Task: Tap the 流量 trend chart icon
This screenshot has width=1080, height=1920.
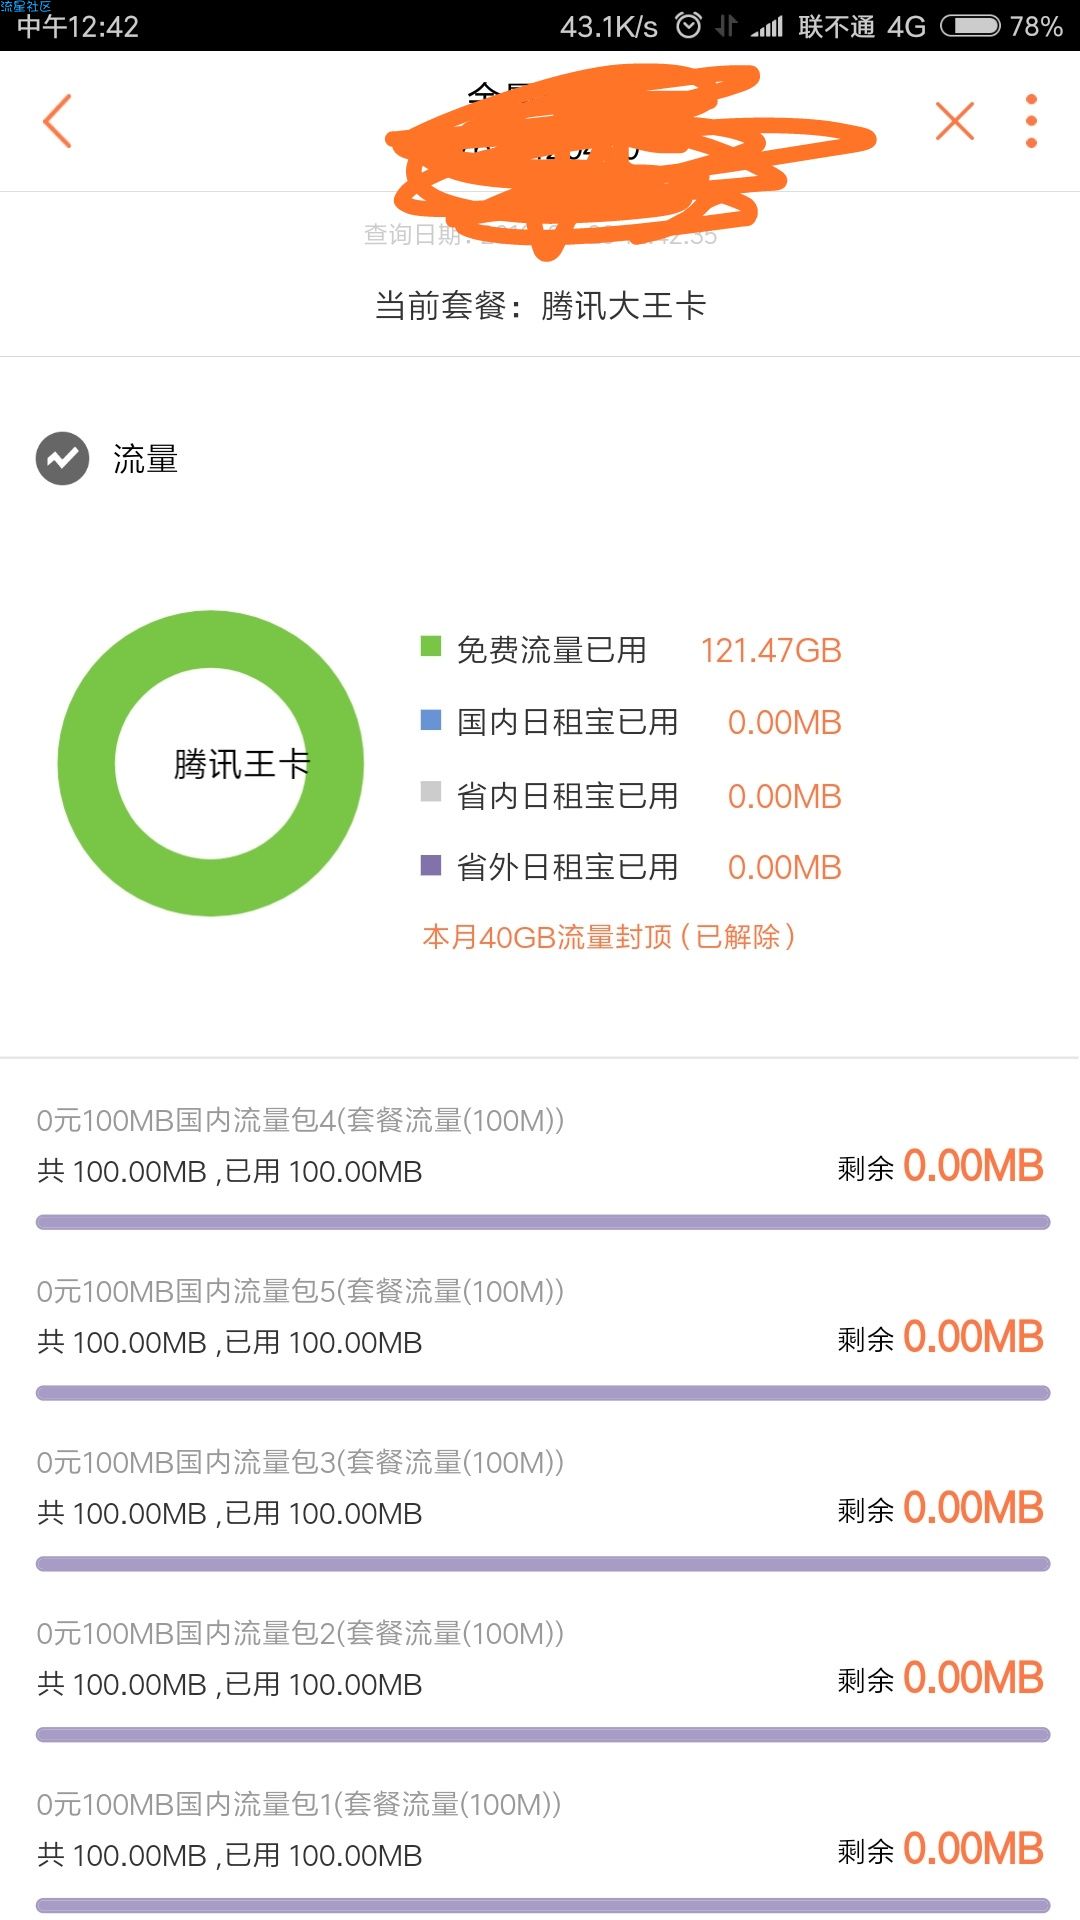Action: [x=63, y=458]
